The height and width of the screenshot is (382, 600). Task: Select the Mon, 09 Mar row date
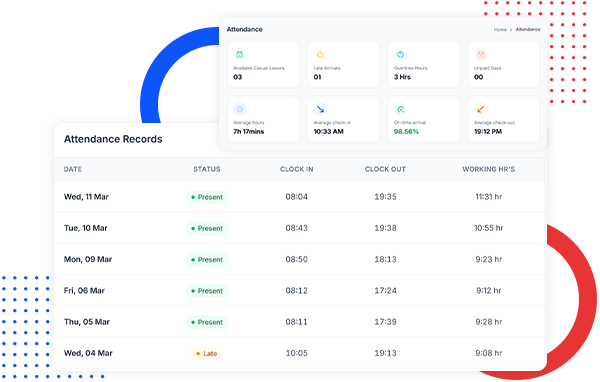(88, 260)
